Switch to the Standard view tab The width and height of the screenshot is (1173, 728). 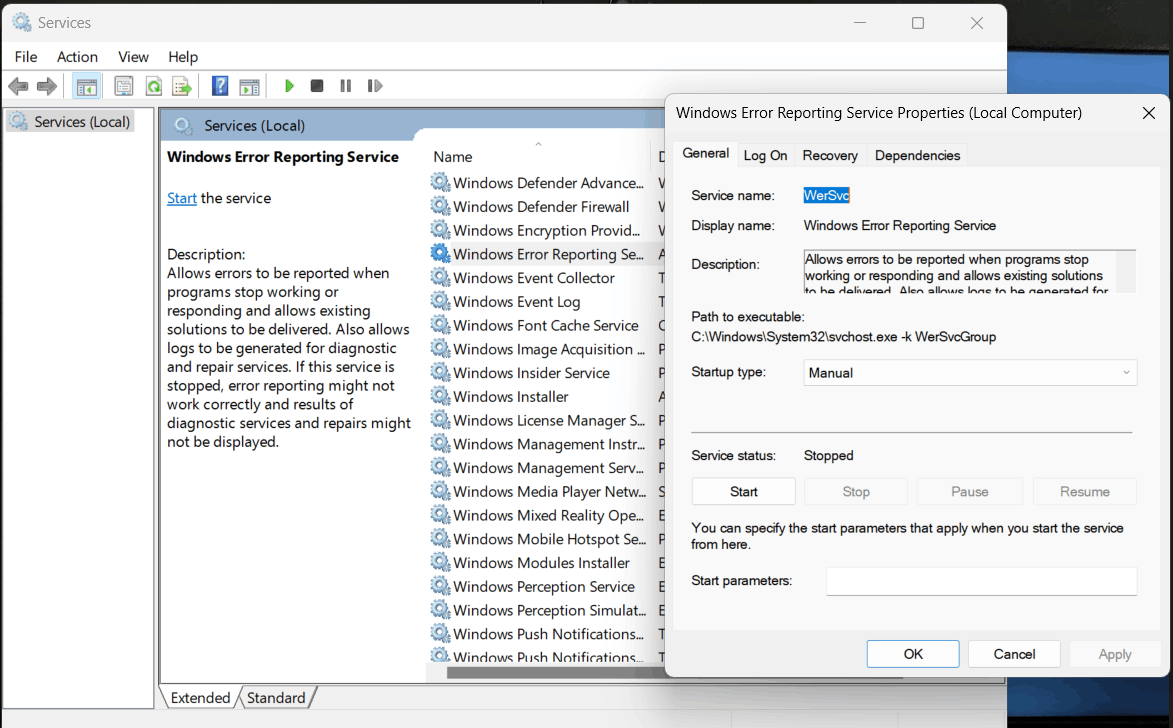[276, 697]
